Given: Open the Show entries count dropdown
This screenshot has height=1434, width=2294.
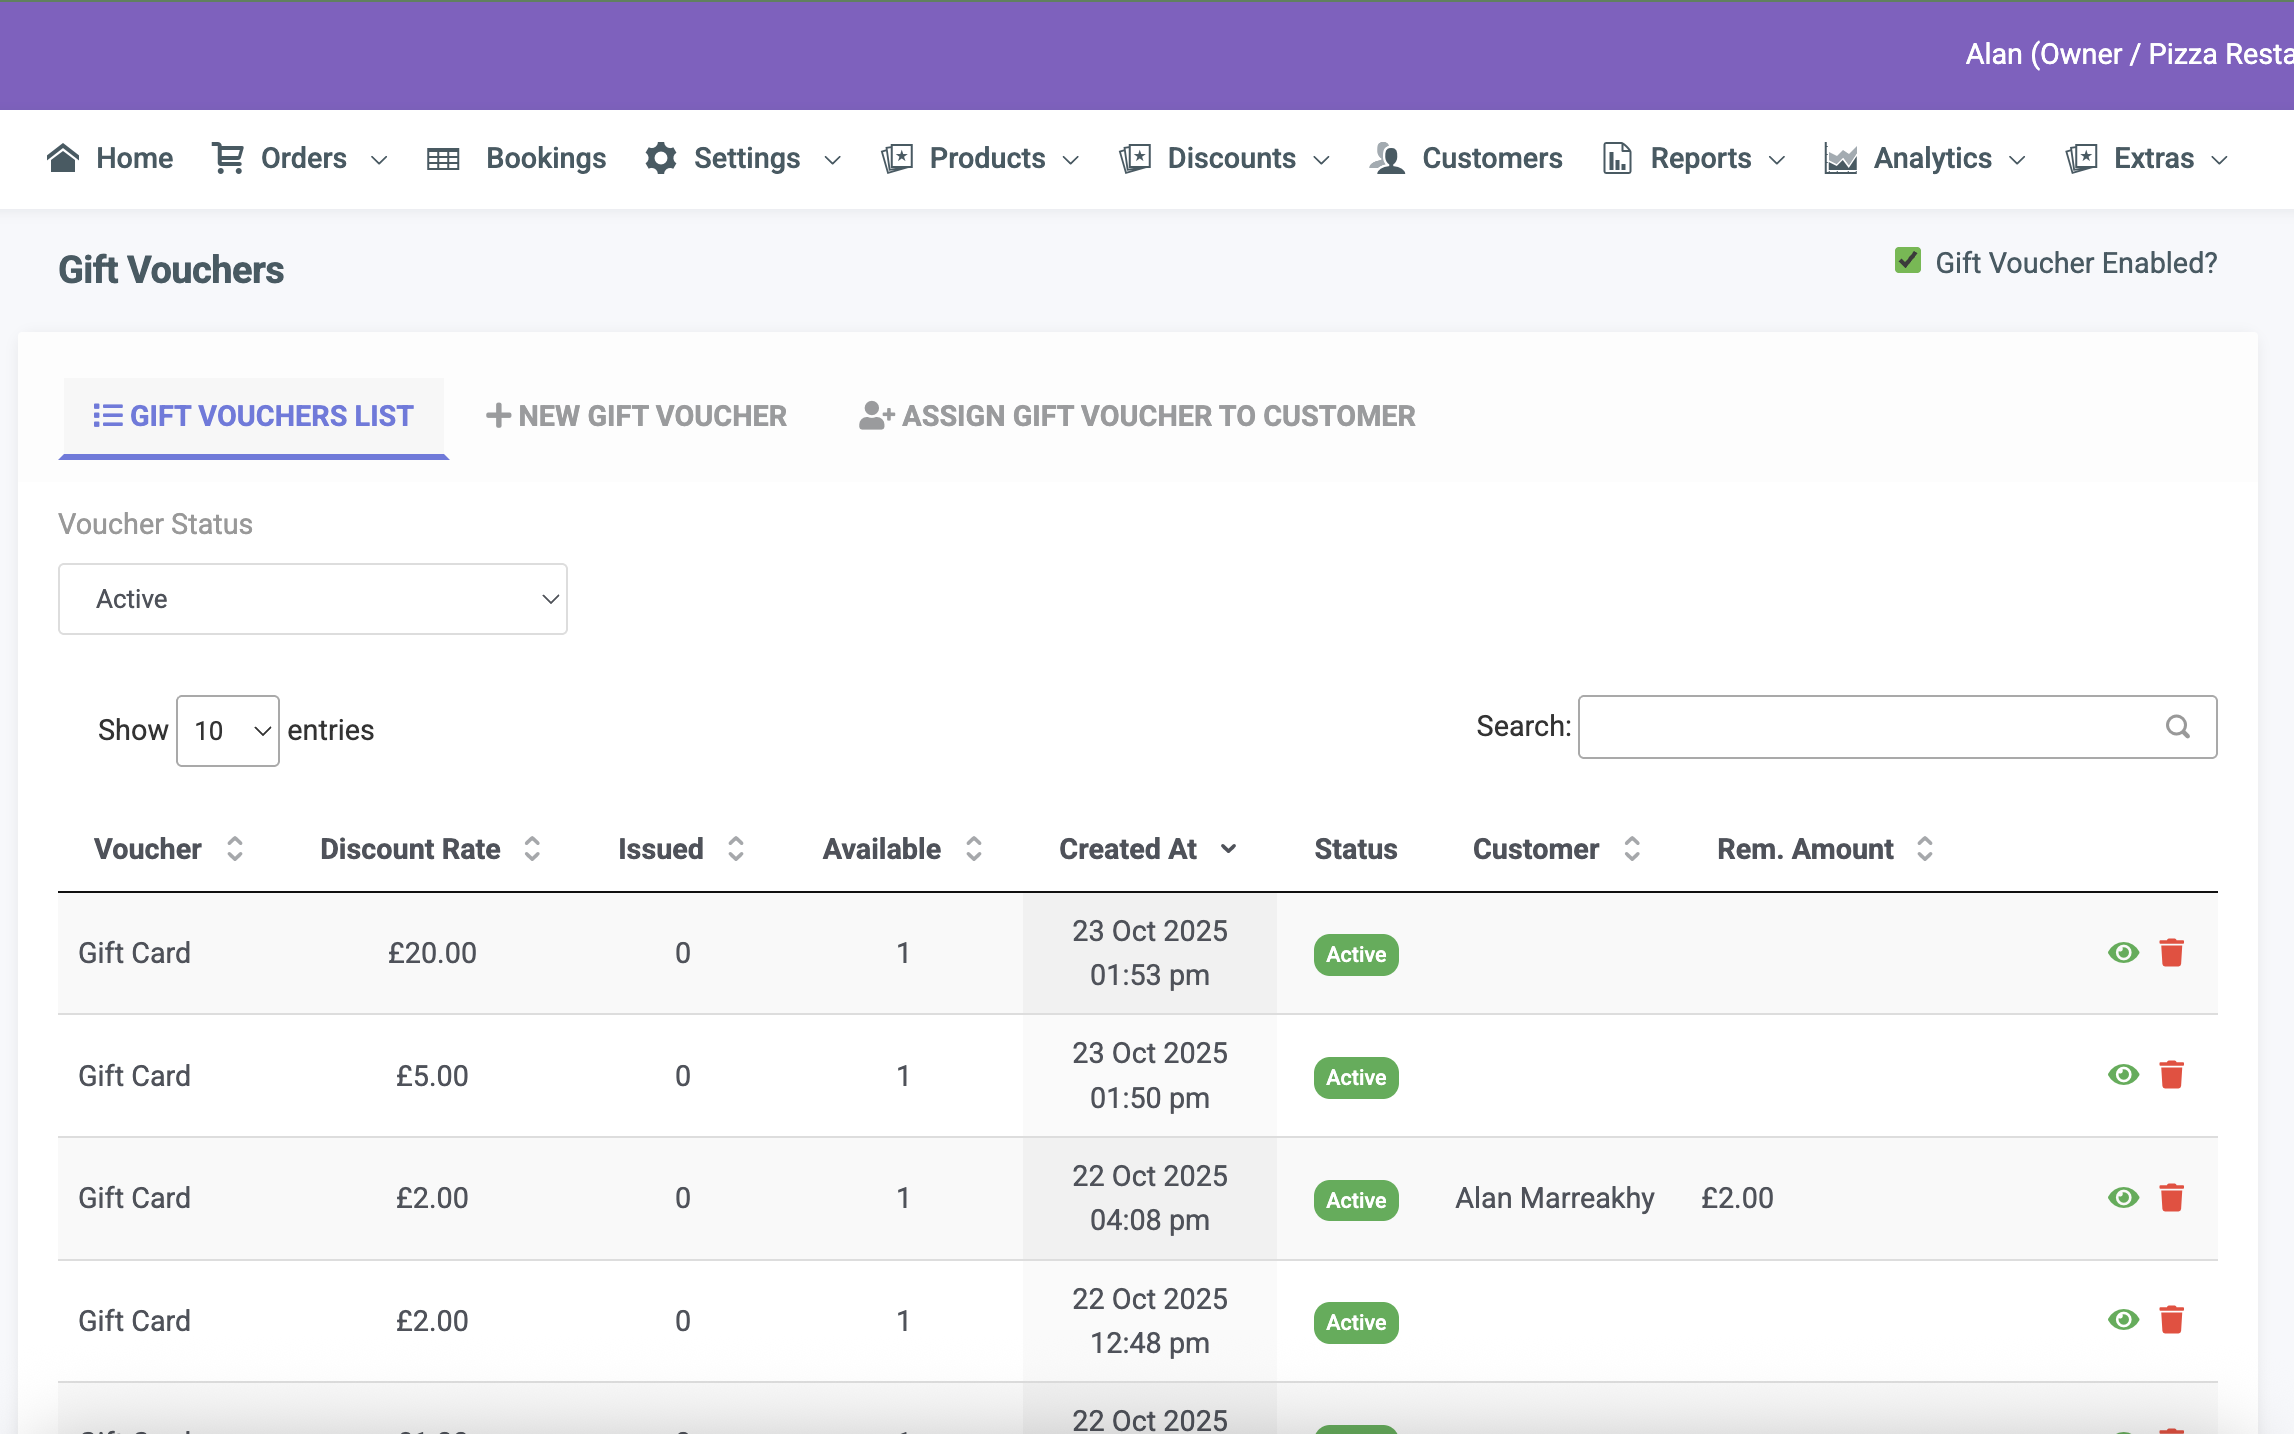Looking at the screenshot, I should click(x=228, y=731).
